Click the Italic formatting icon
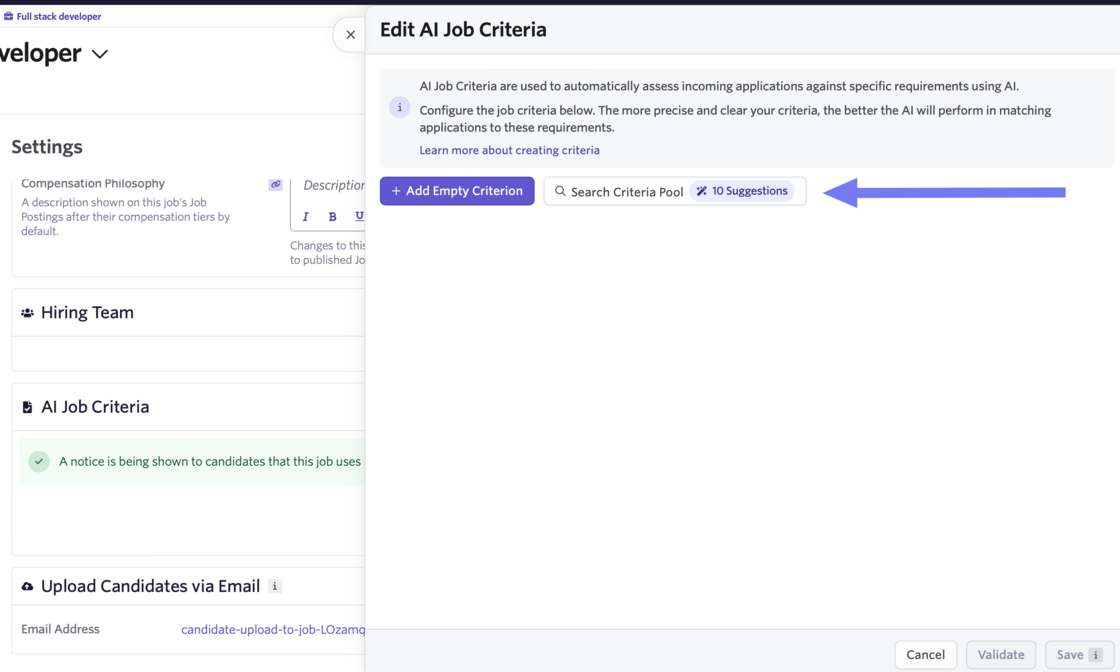Image resolution: width=1120 pixels, height=672 pixels. [306, 217]
